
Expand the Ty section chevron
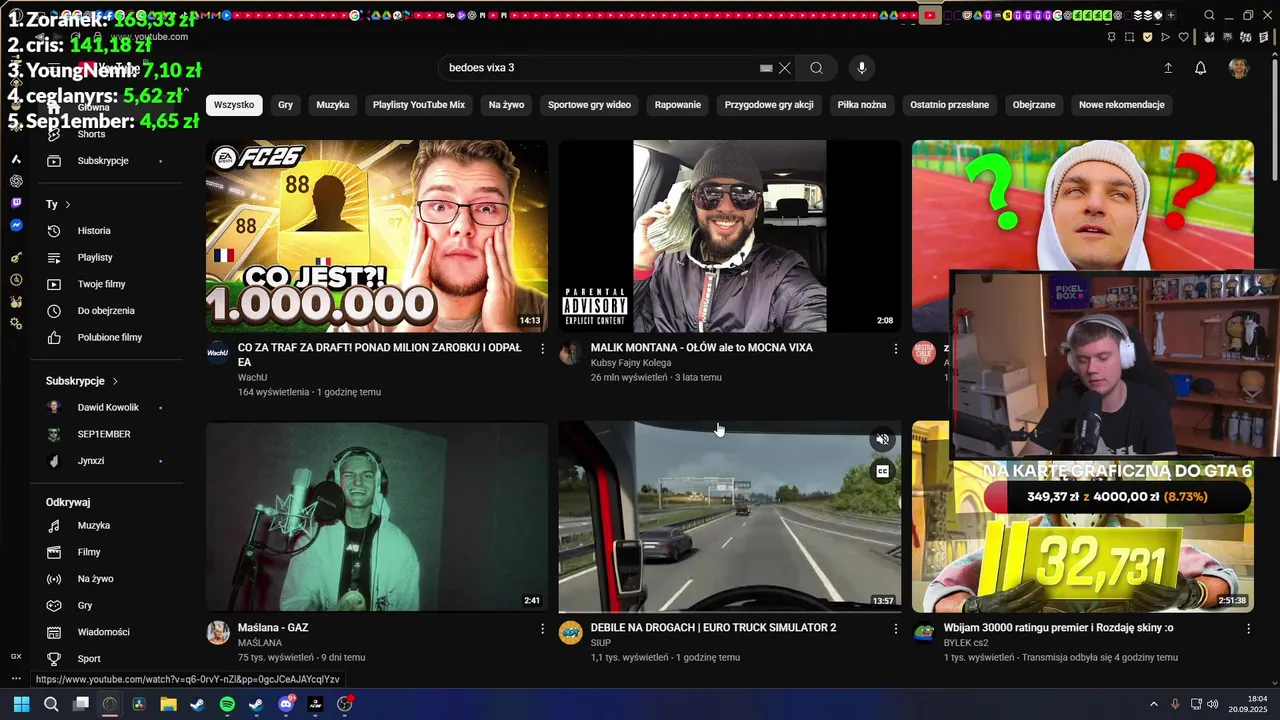pyautogui.click(x=68, y=204)
